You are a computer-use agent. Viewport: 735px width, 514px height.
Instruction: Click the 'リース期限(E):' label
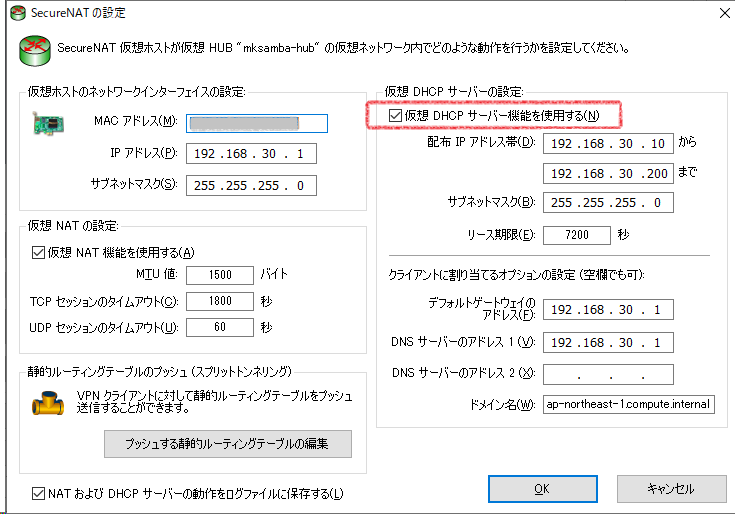[x=501, y=235]
